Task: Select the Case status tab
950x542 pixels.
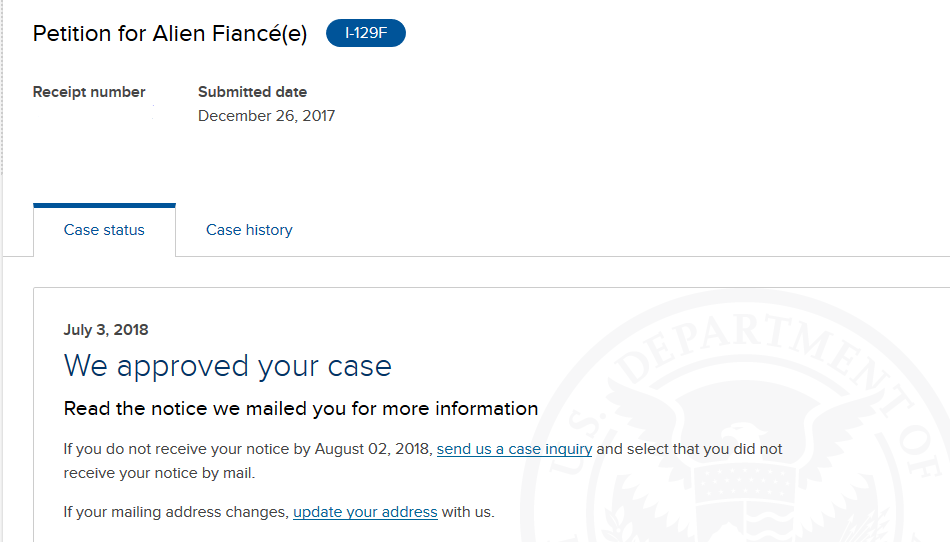Action: [104, 230]
